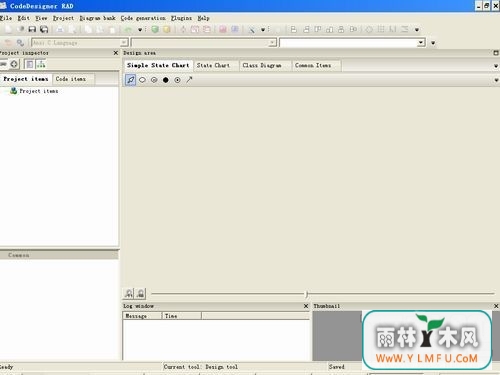Screen dimensions: 500x375
Task: Click the blue diagram icon in toolbar
Action: (235, 29)
